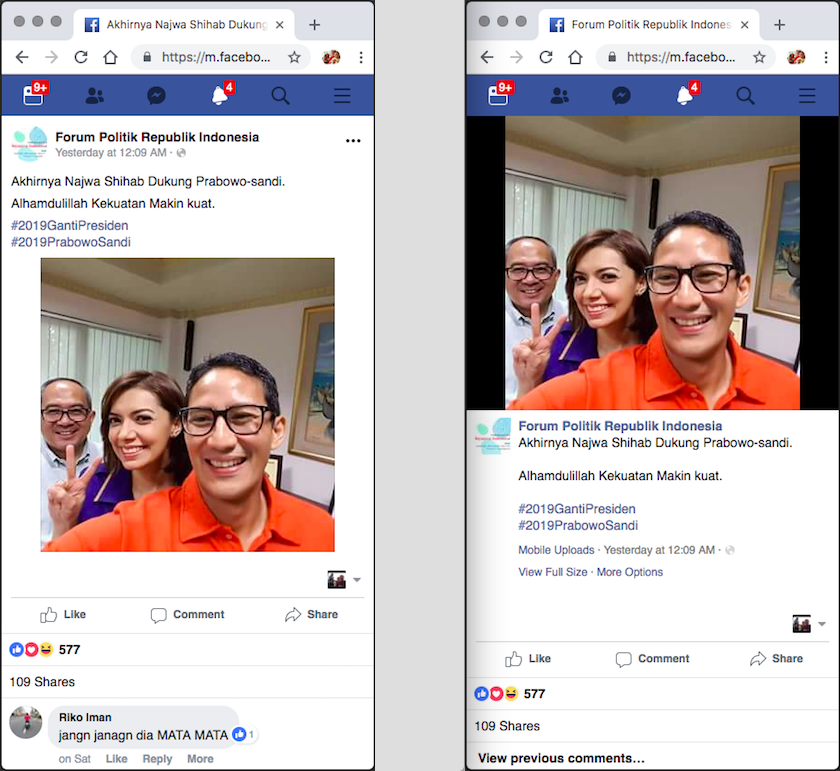The width and height of the screenshot is (840, 771).
Task: Like the photo in right window
Action: pyautogui.click(x=528, y=659)
